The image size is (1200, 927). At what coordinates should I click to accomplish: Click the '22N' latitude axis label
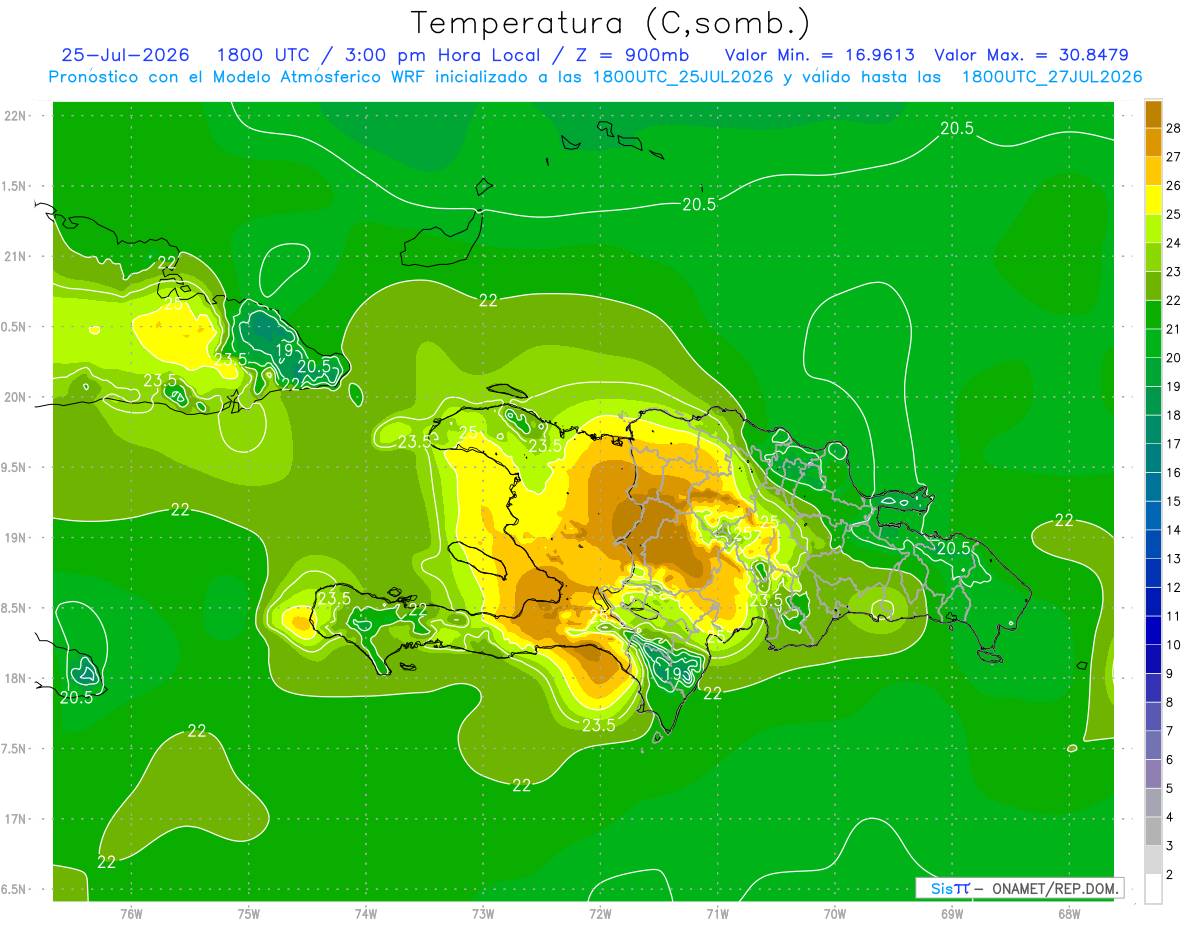coord(16,115)
